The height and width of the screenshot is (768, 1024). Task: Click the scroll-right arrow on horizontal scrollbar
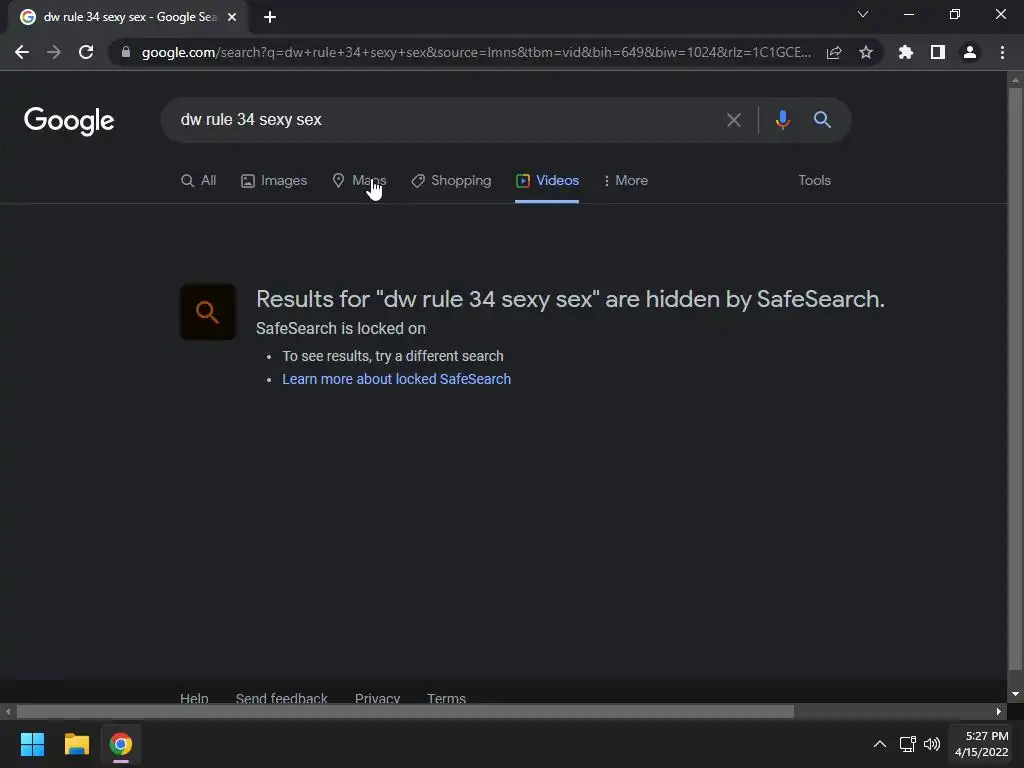pos(999,711)
